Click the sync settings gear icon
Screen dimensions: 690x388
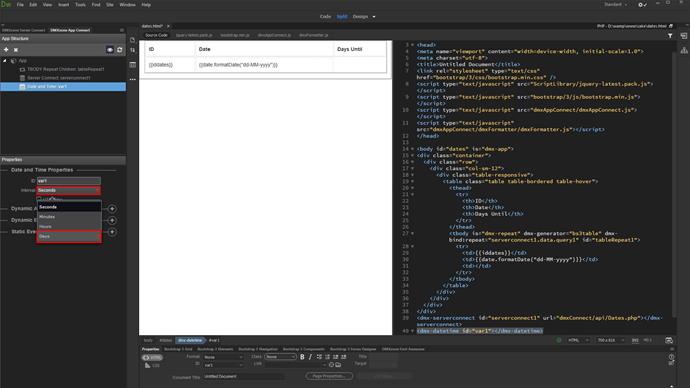point(642,5)
